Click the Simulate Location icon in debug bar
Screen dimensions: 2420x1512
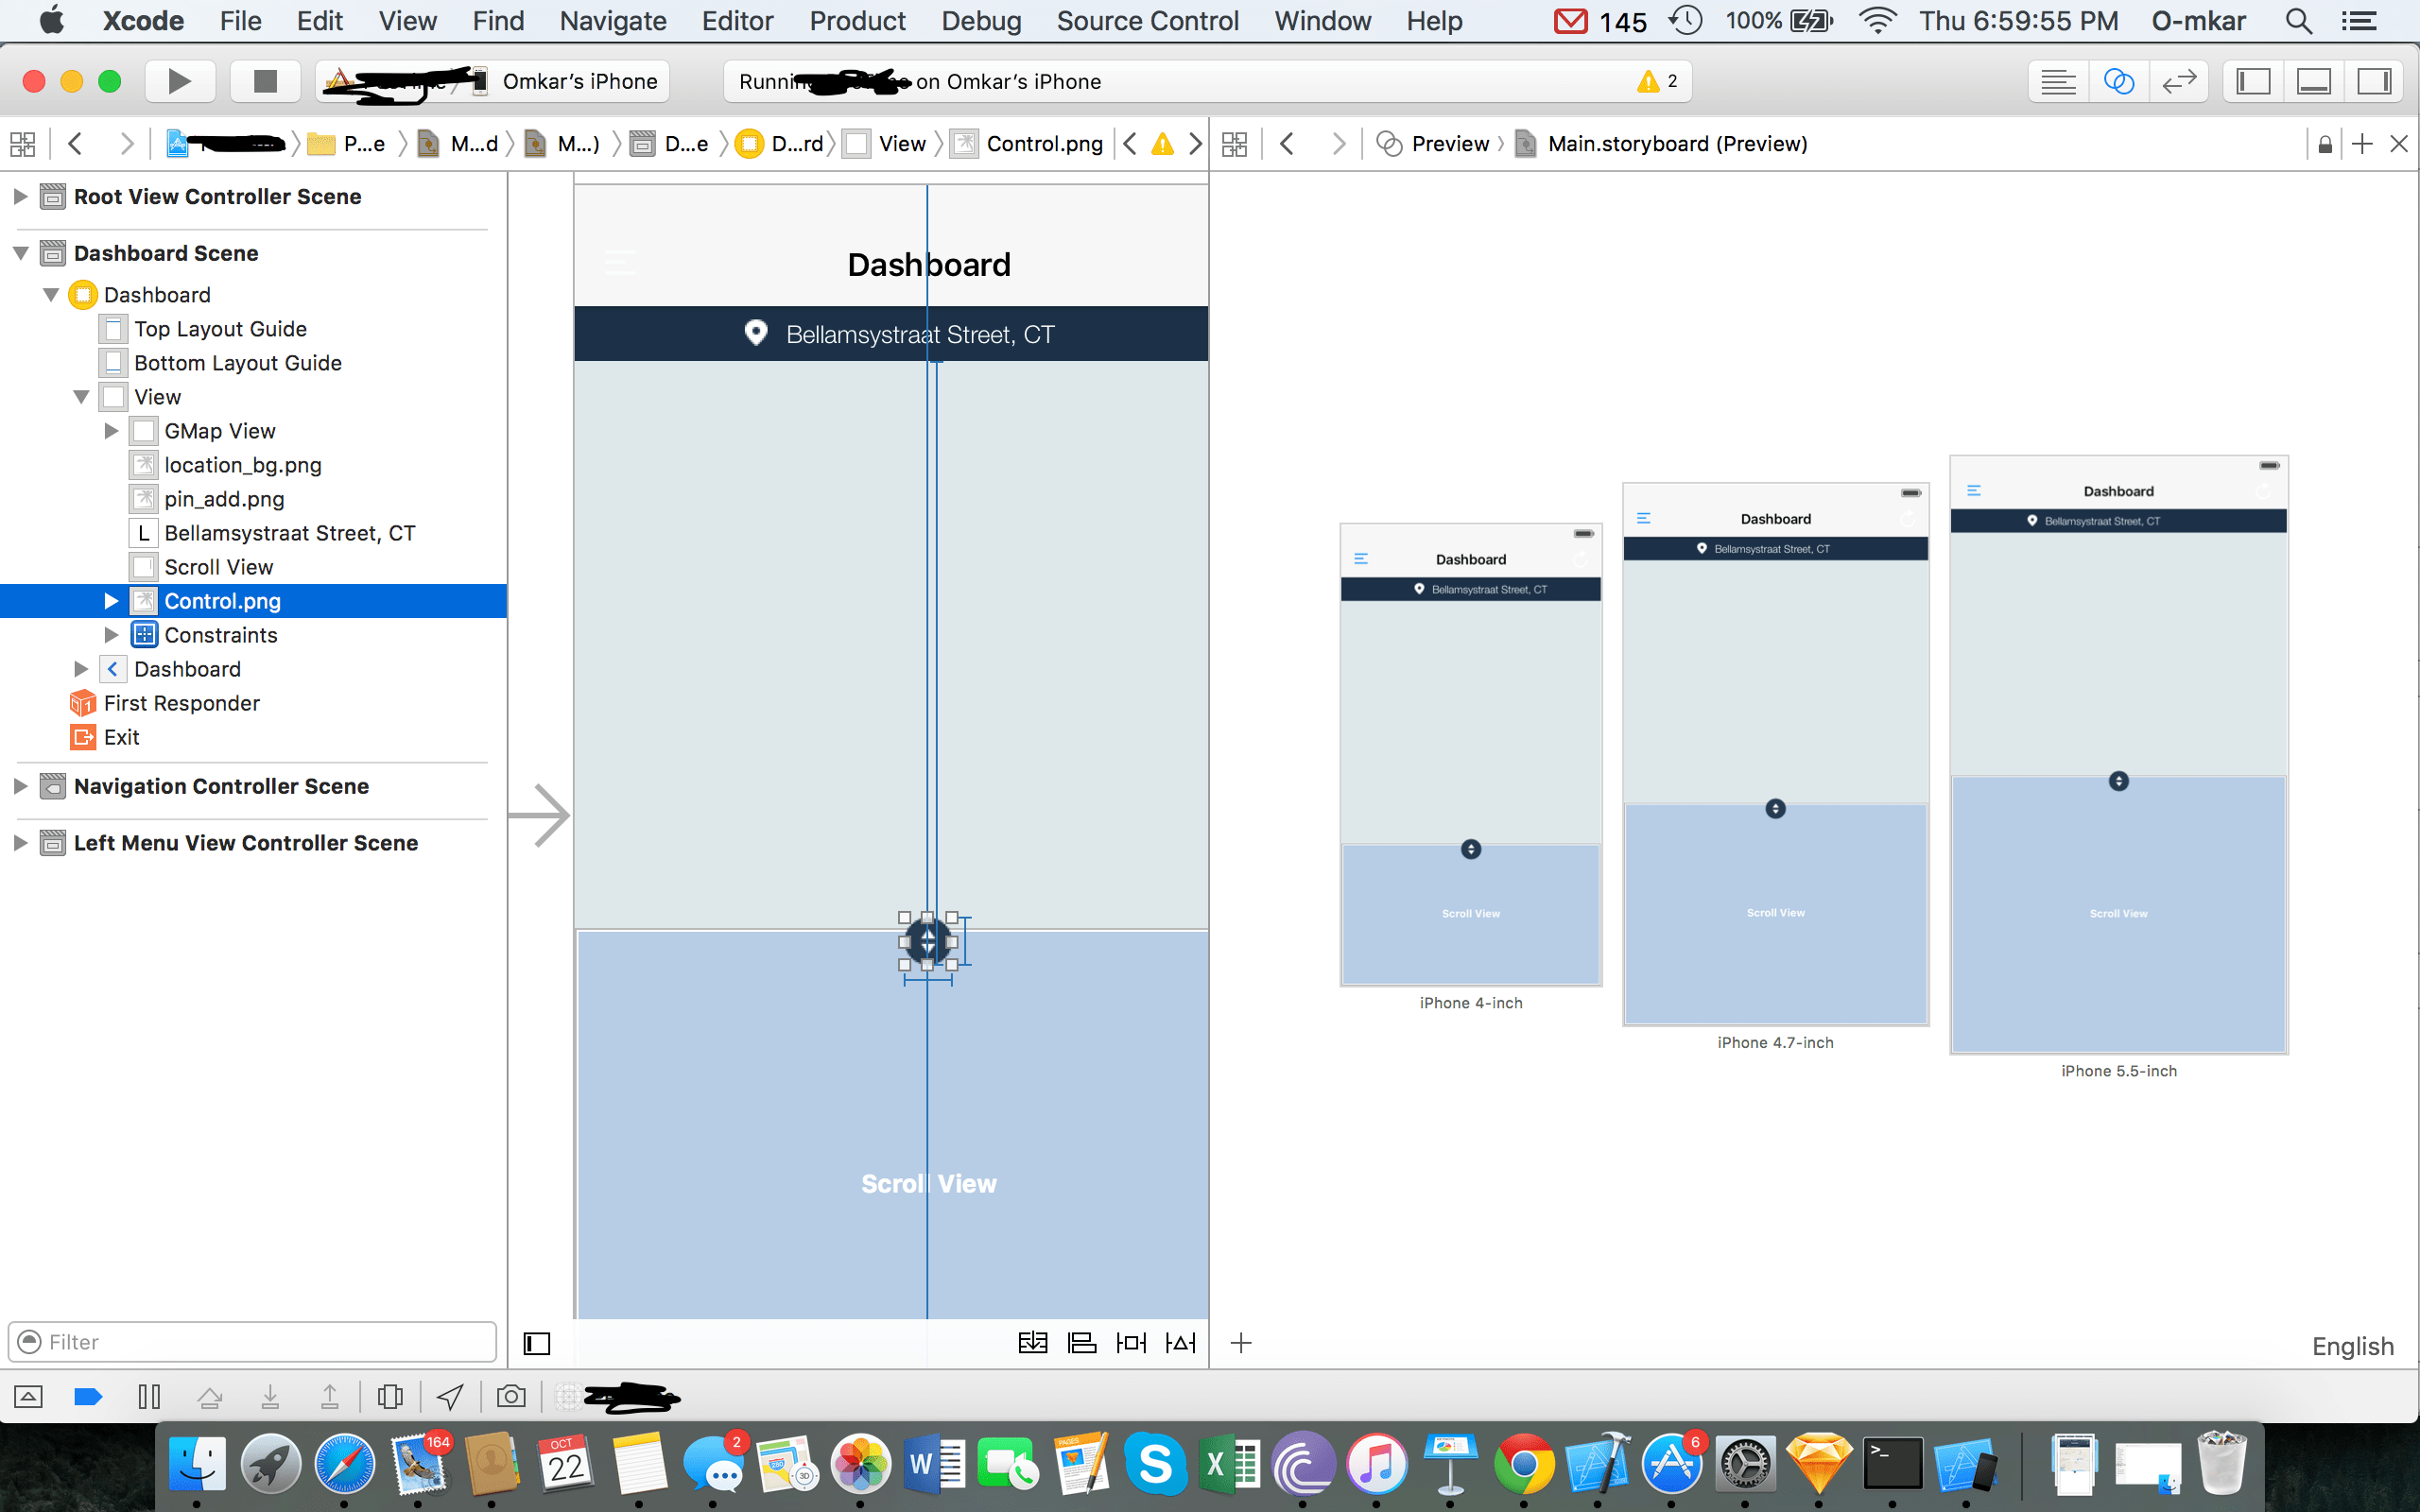(x=450, y=1396)
